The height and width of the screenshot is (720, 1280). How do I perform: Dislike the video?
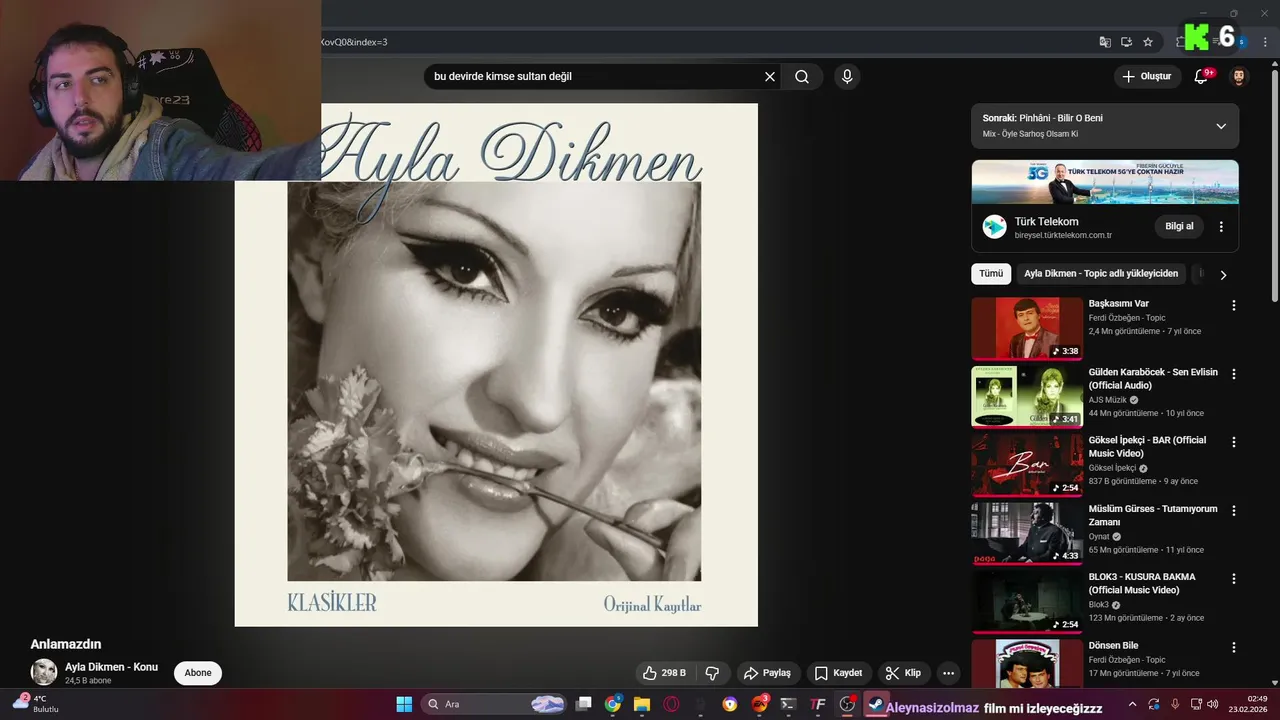[x=713, y=673]
